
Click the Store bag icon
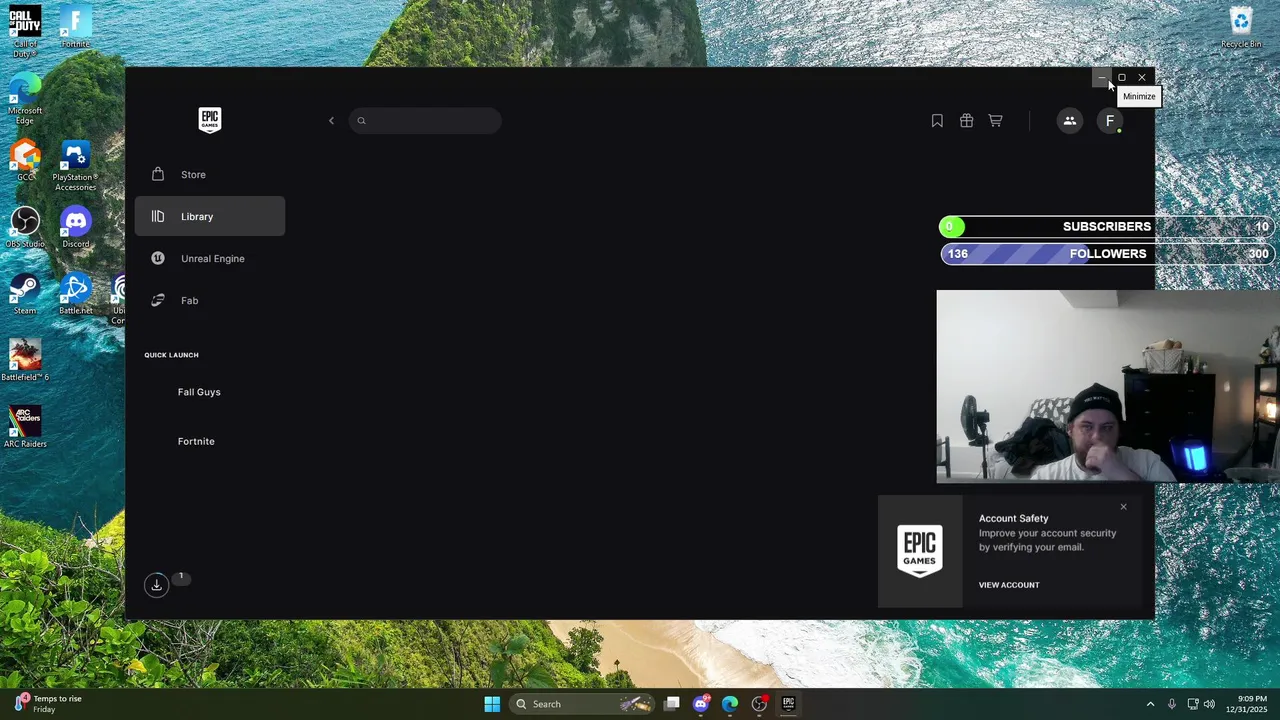[158, 174]
